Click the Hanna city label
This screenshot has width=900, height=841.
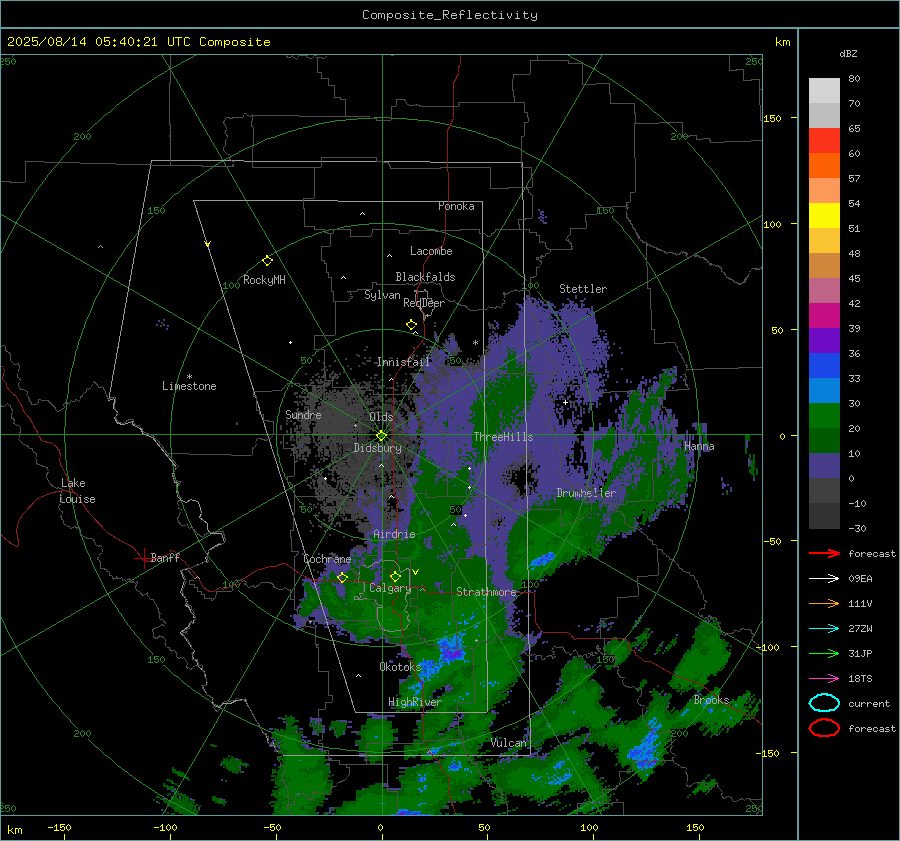pos(699,446)
